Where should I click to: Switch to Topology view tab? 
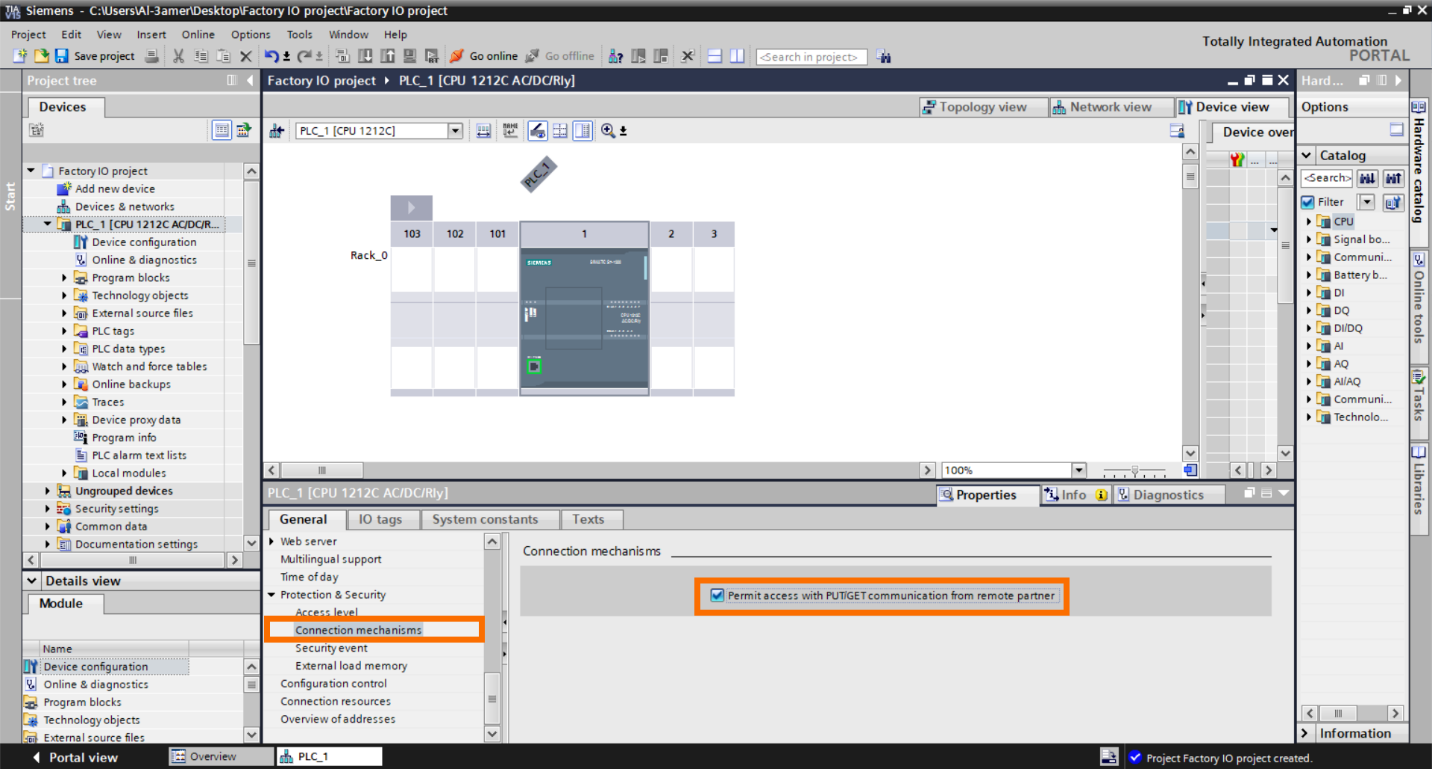(983, 107)
